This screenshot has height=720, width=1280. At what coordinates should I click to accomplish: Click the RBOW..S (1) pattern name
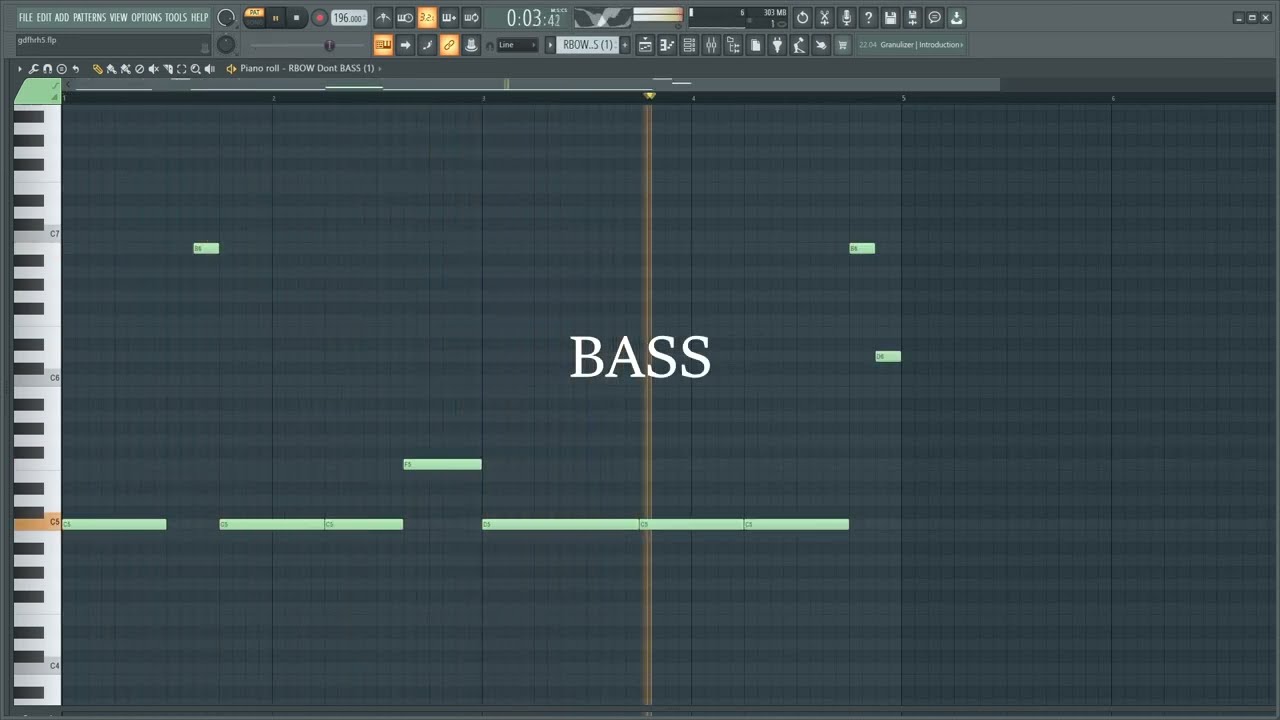point(588,45)
